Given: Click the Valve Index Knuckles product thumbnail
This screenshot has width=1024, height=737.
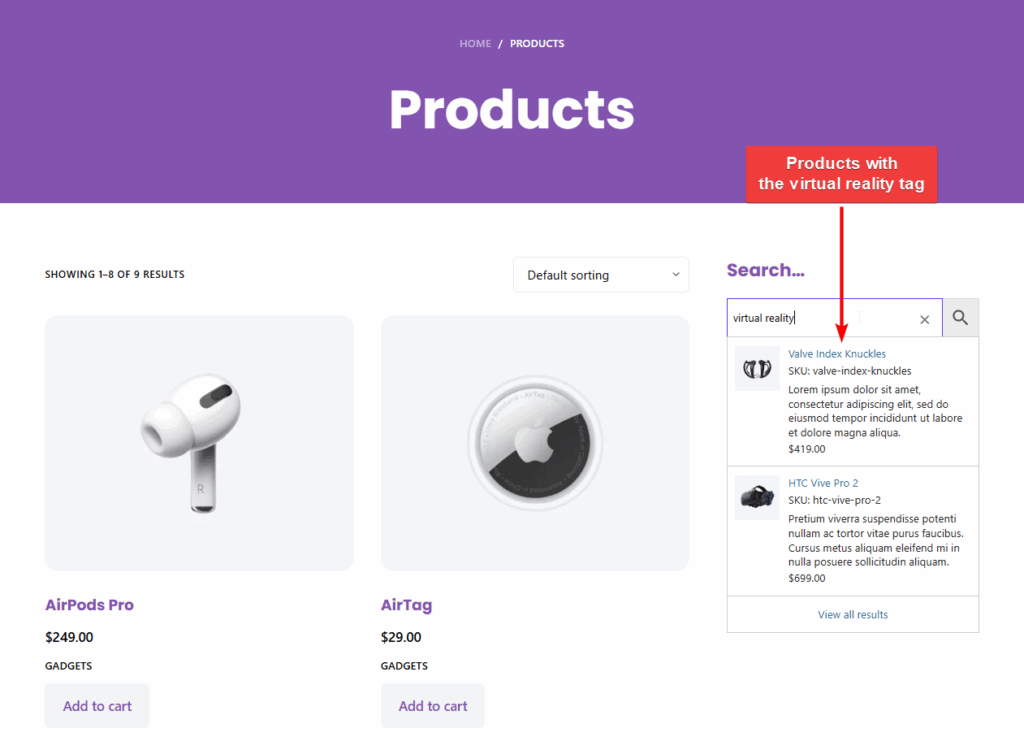Looking at the screenshot, I should [757, 368].
